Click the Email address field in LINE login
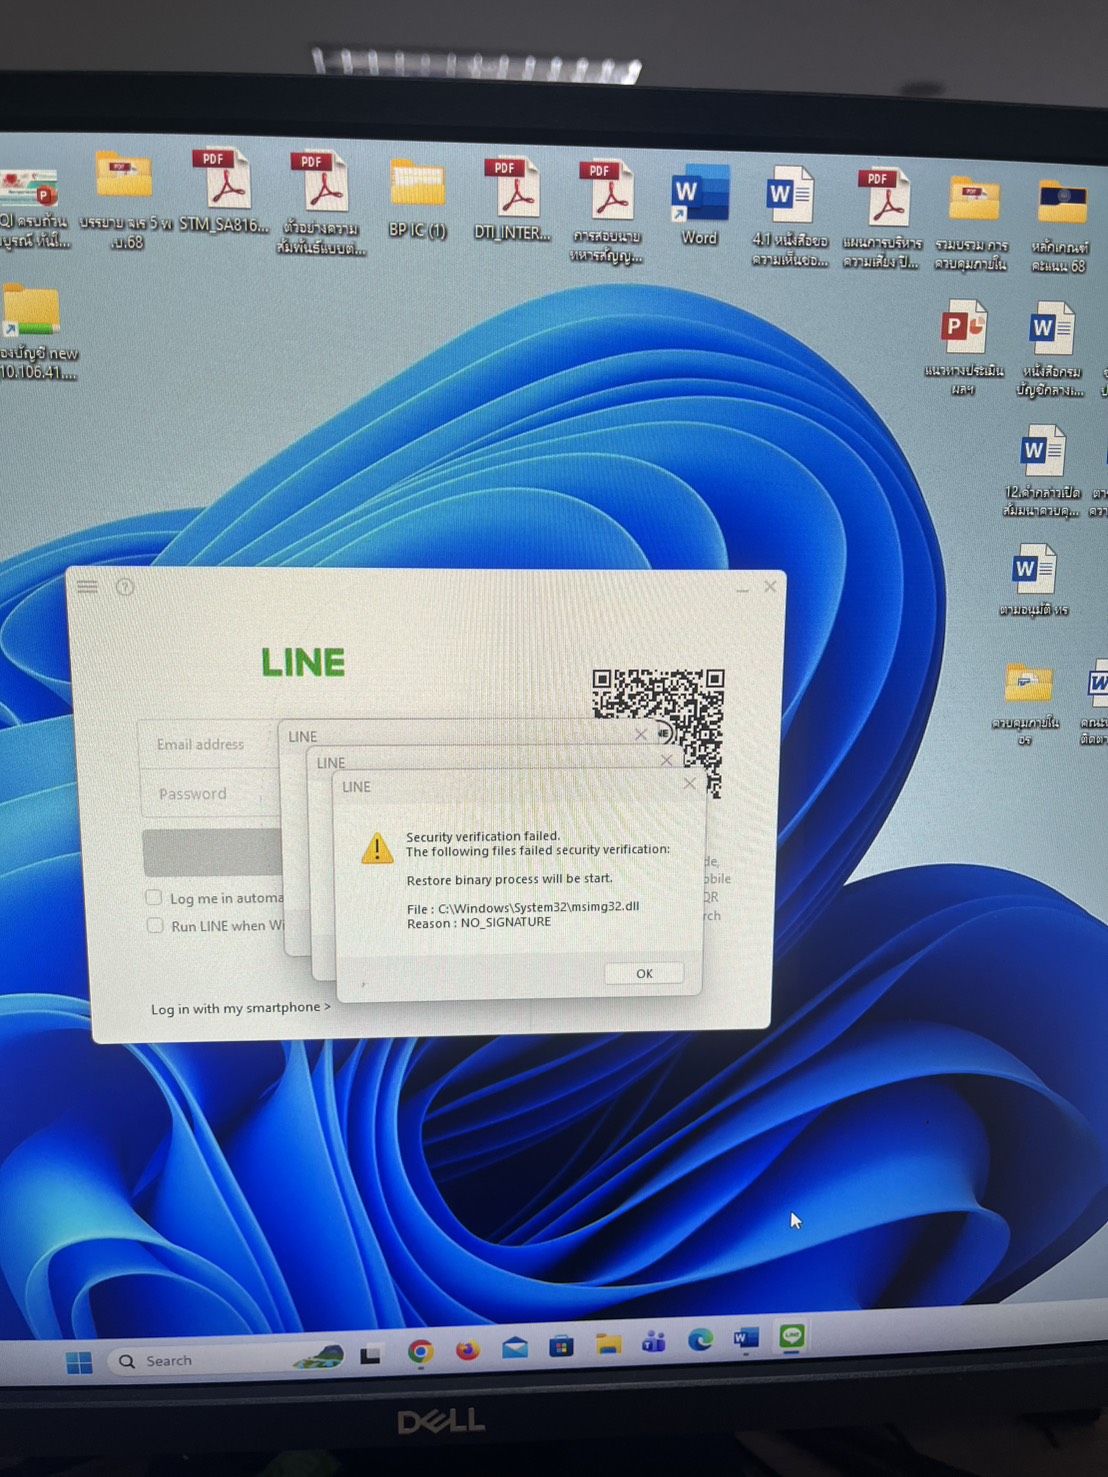Screen dimensions: 1108x1477 pyautogui.click(x=208, y=744)
